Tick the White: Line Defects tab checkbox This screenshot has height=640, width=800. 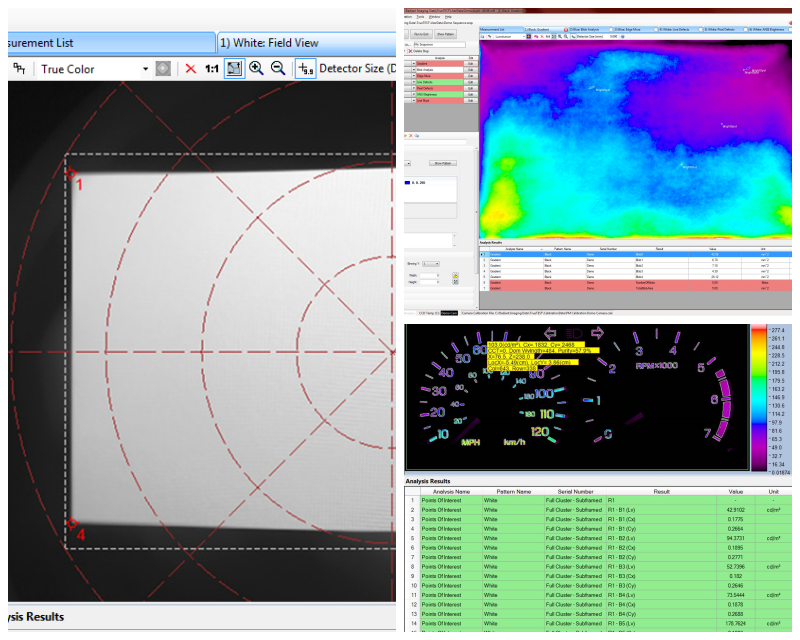coord(701,30)
